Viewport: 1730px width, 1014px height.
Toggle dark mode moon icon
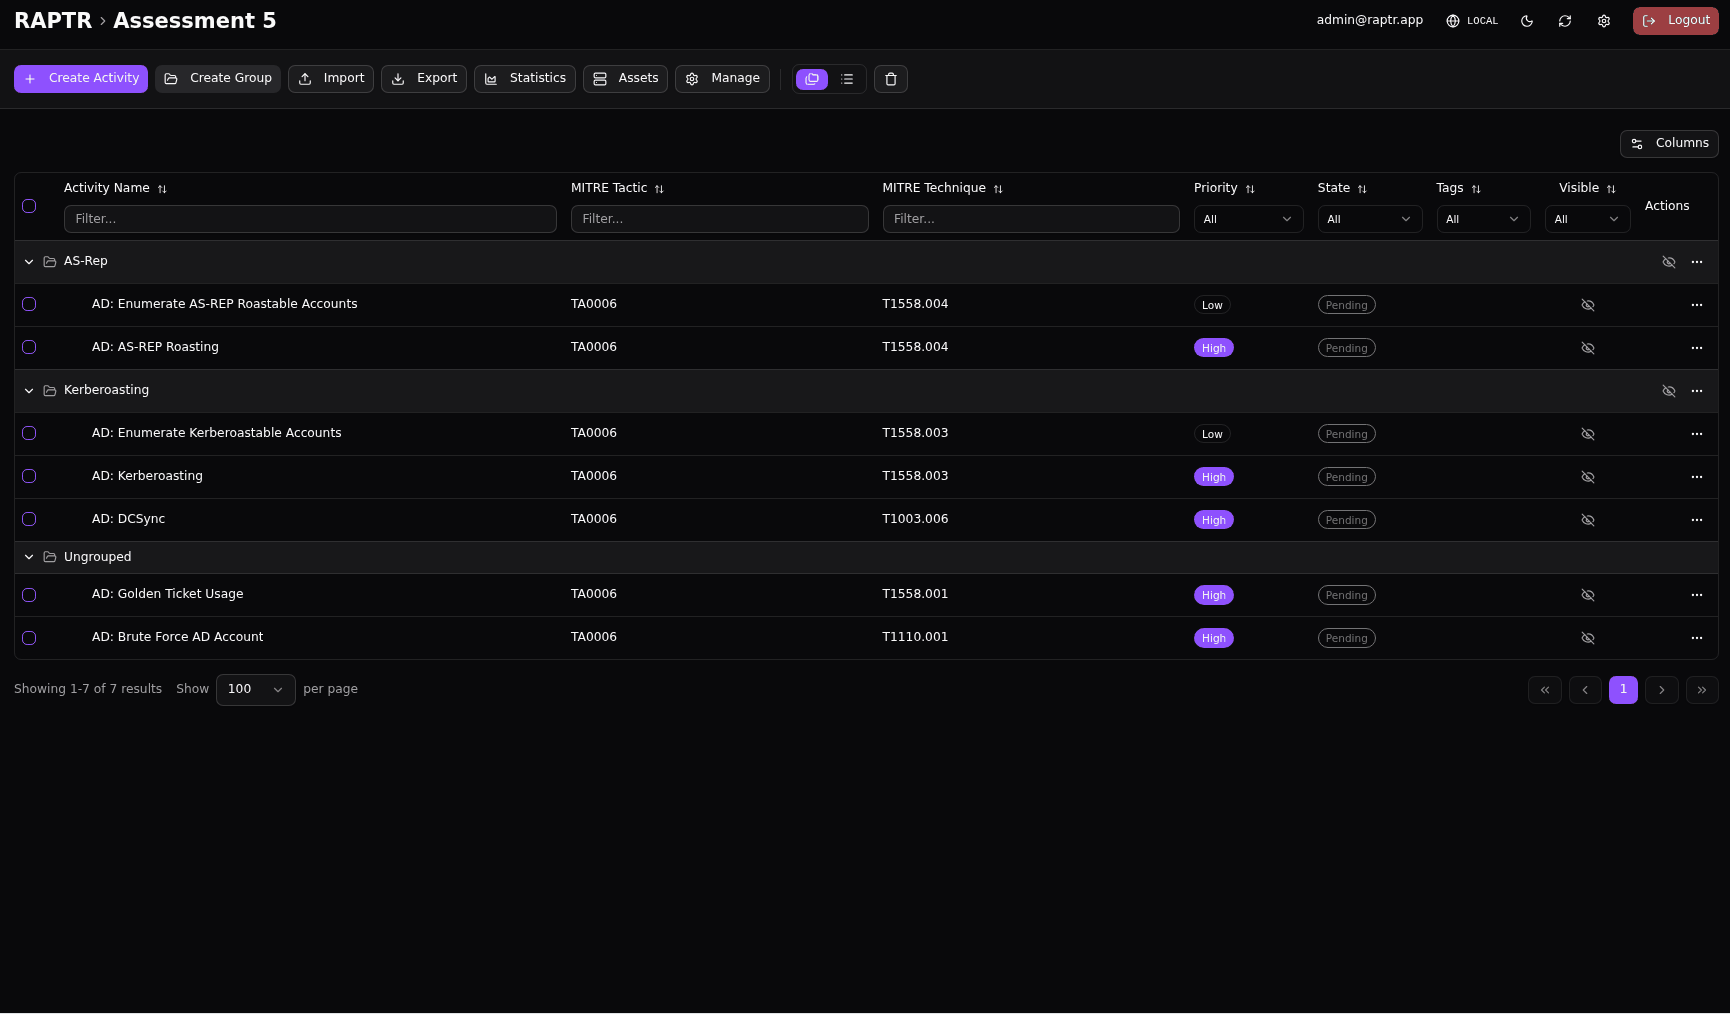click(1527, 21)
